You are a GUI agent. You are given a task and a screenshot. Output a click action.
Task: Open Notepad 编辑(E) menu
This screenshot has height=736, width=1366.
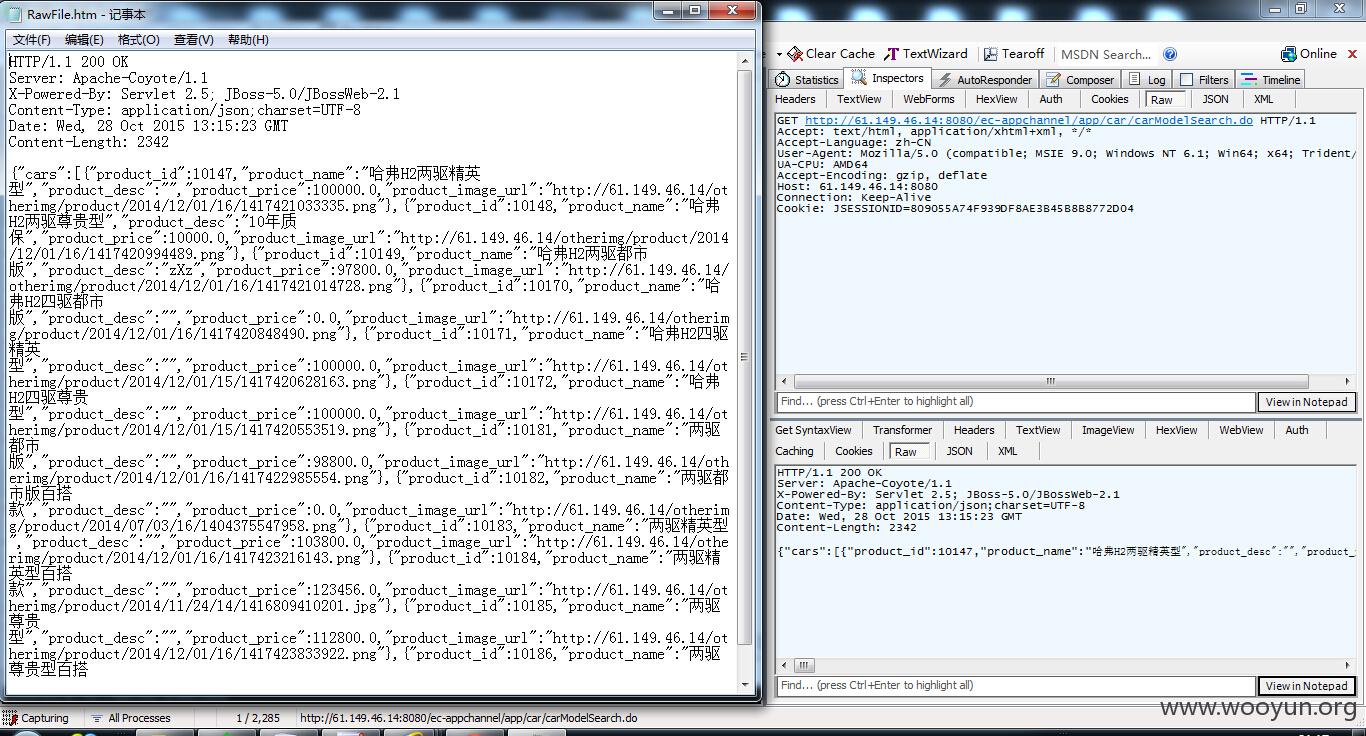tap(84, 40)
